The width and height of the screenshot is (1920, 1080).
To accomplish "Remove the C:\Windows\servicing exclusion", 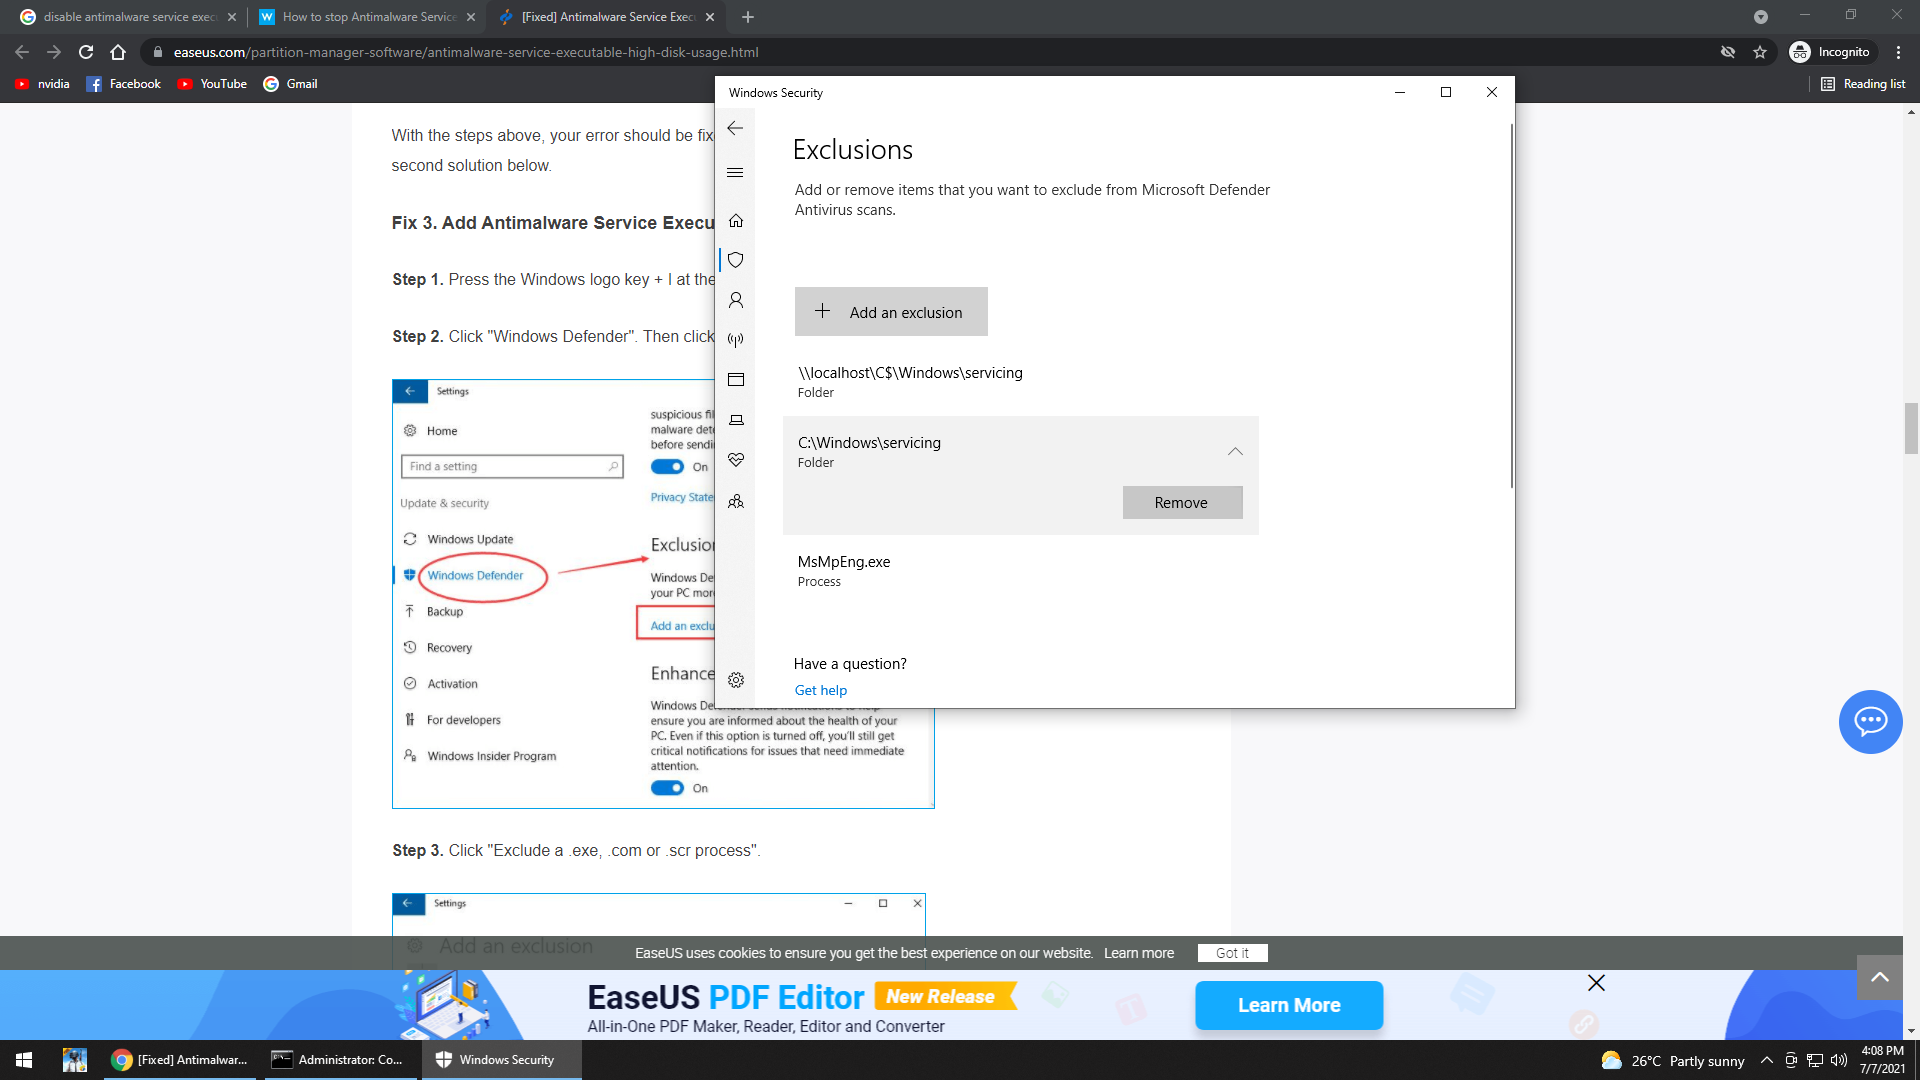I will tap(1182, 503).
